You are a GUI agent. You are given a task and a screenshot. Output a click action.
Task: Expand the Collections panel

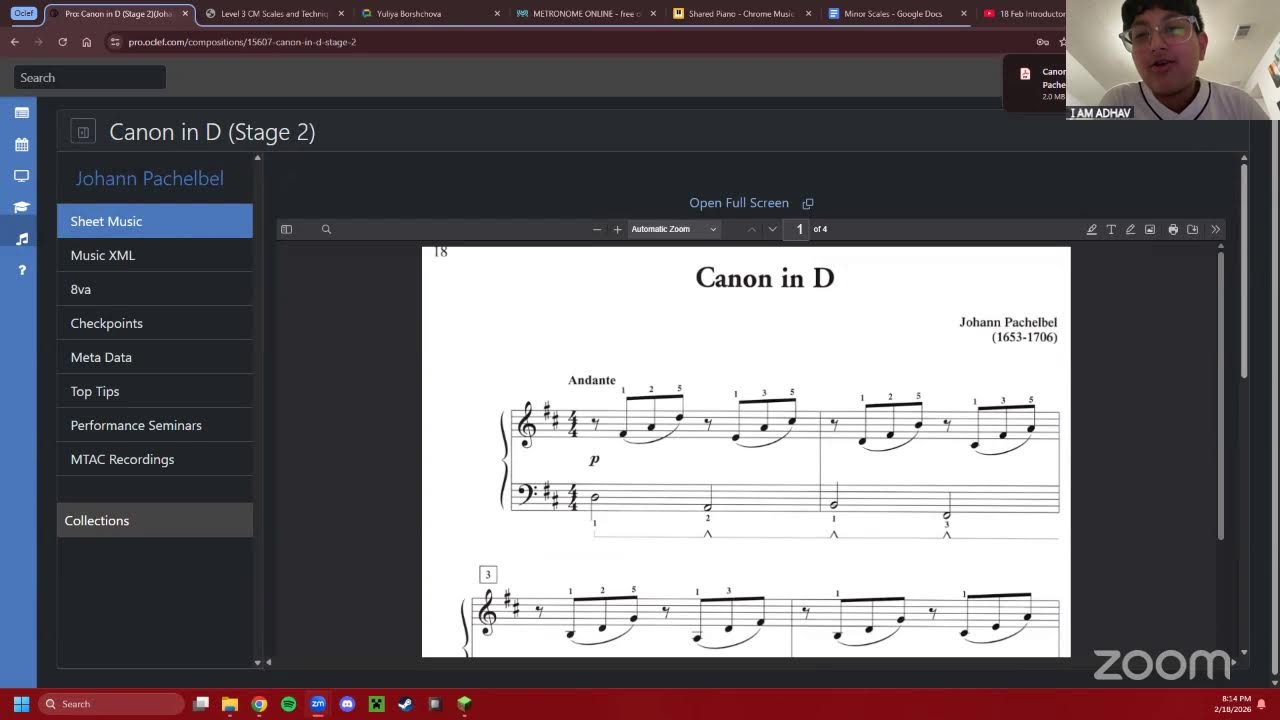(155, 520)
